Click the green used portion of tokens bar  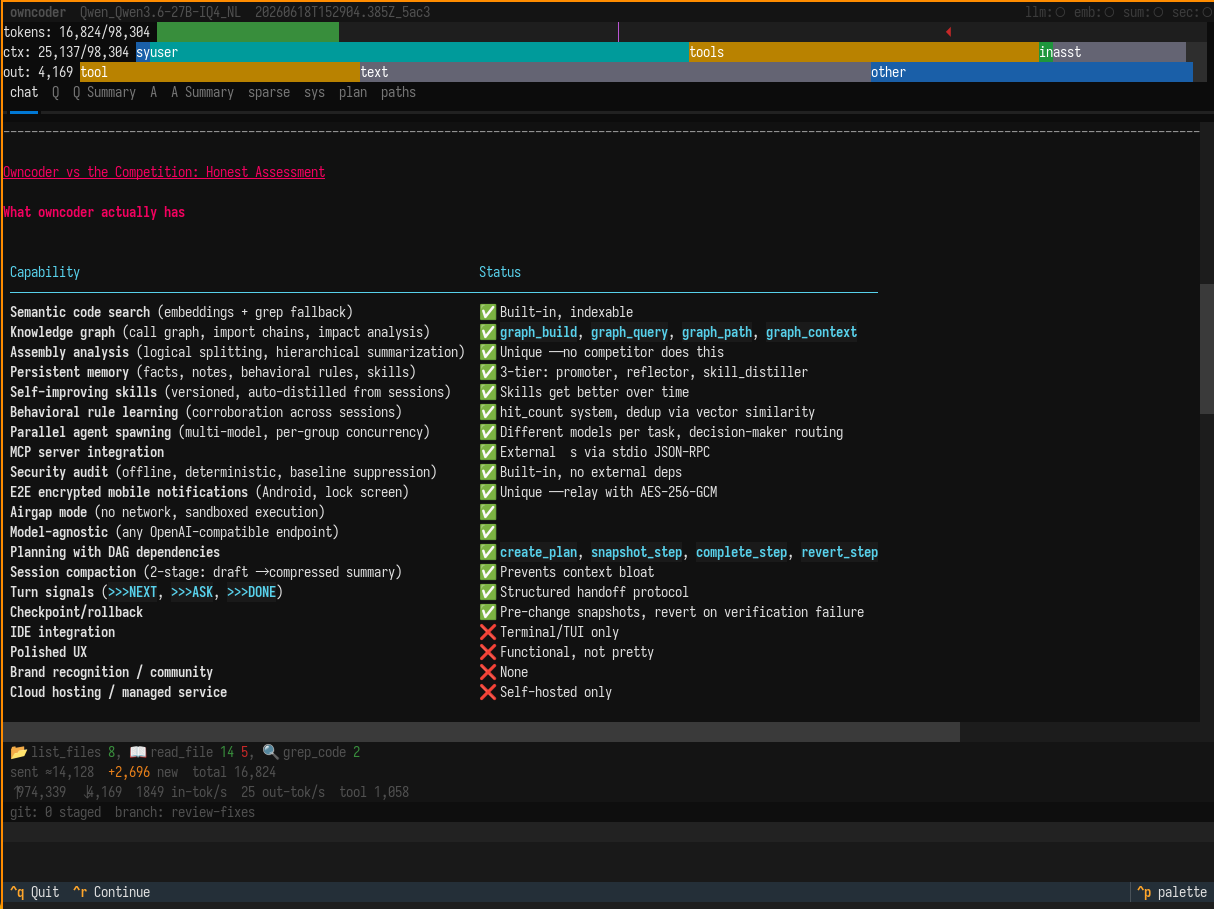click(248, 32)
